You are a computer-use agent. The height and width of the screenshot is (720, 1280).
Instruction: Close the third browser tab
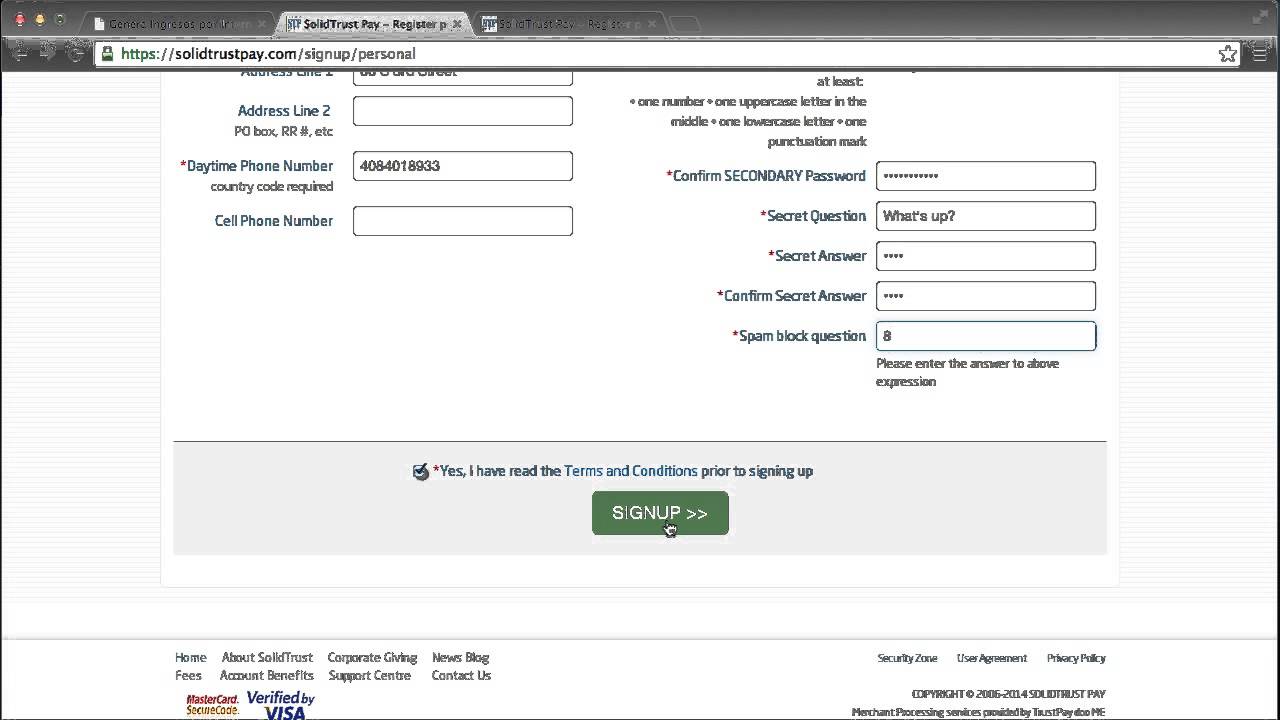(x=653, y=24)
